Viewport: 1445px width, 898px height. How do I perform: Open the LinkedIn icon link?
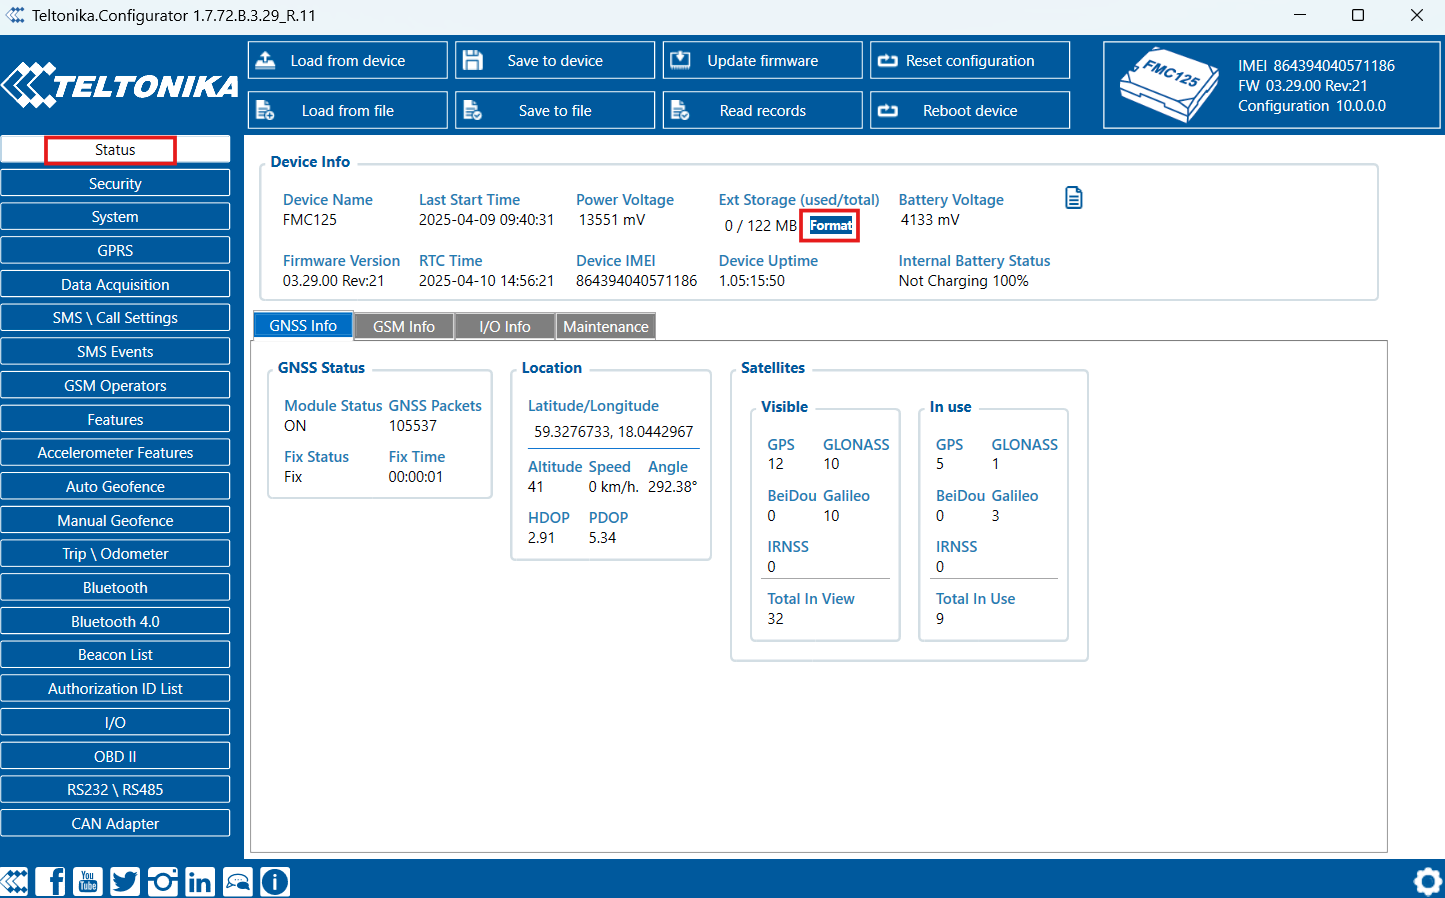200,881
